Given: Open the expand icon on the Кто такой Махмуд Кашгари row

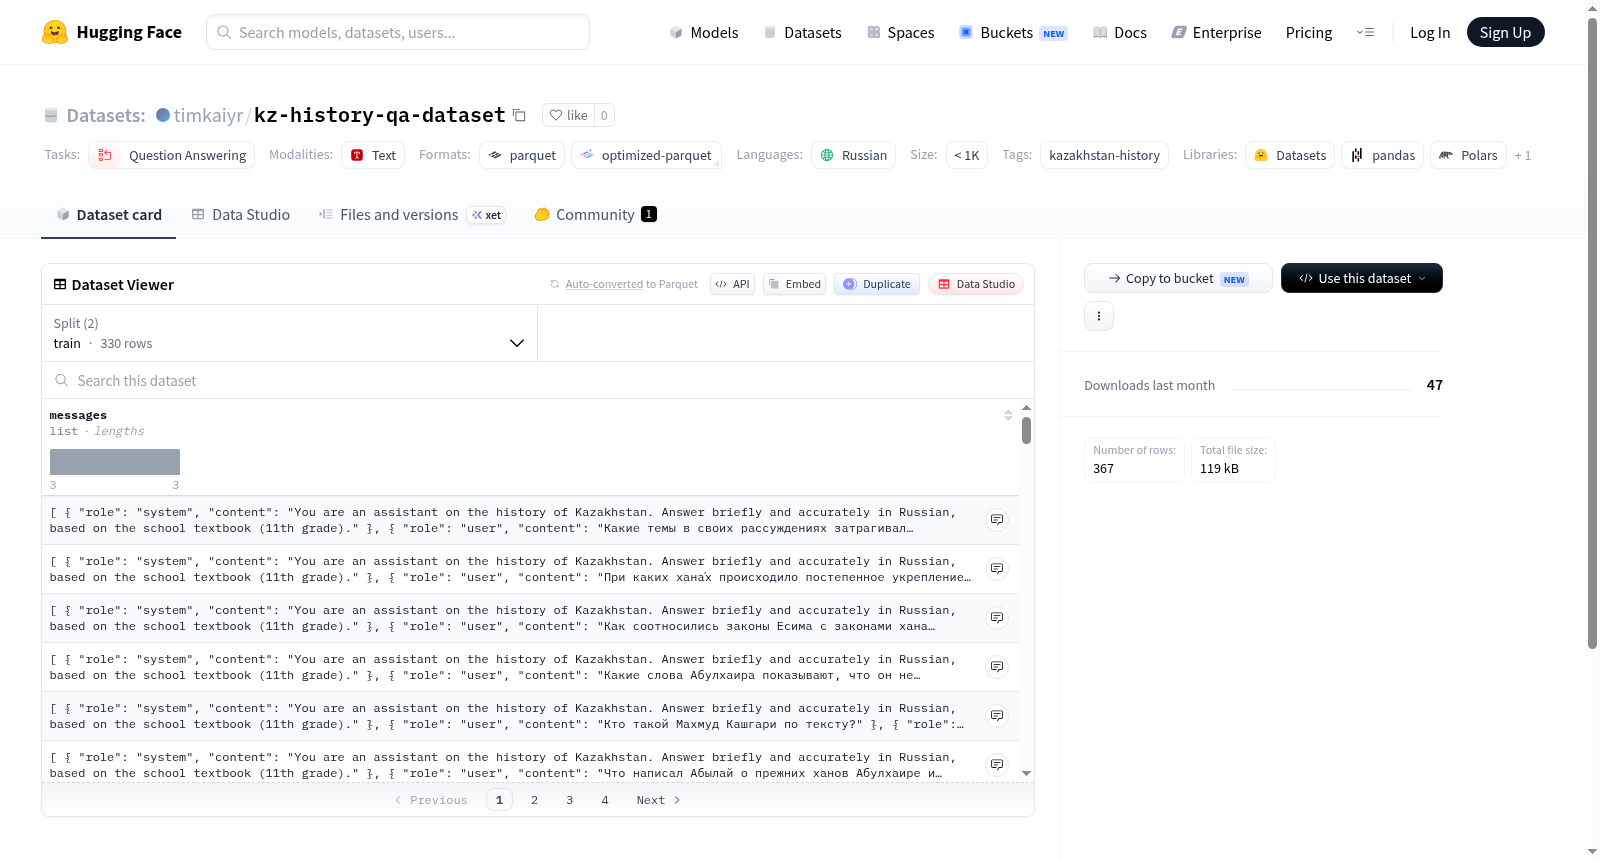Looking at the screenshot, I should coord(997,716).
